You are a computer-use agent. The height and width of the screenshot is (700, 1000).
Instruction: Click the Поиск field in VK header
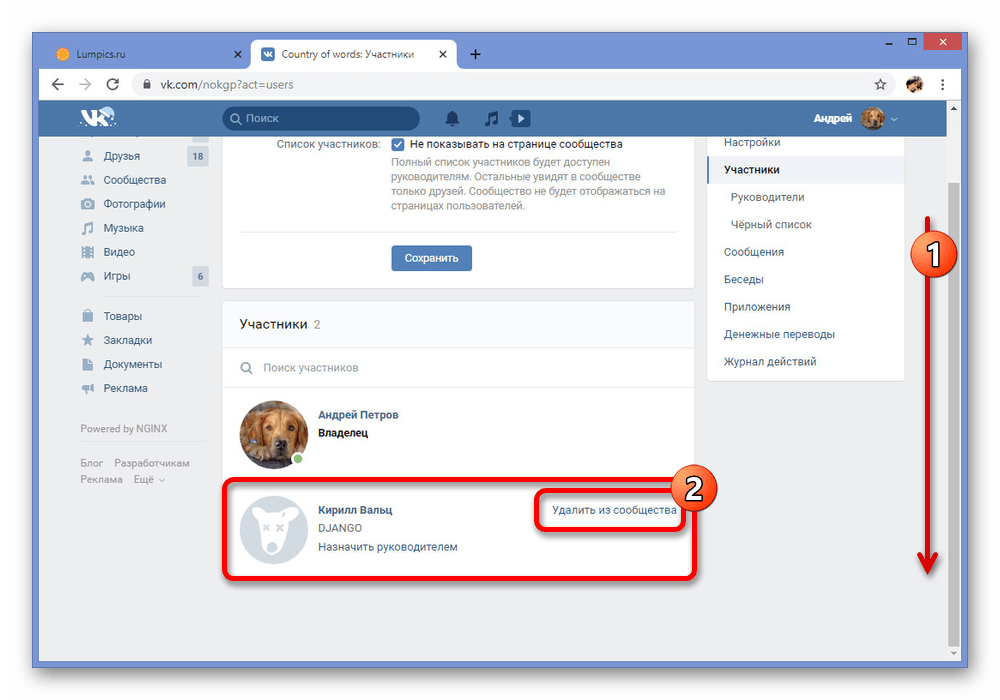click(x=321, y=119)
